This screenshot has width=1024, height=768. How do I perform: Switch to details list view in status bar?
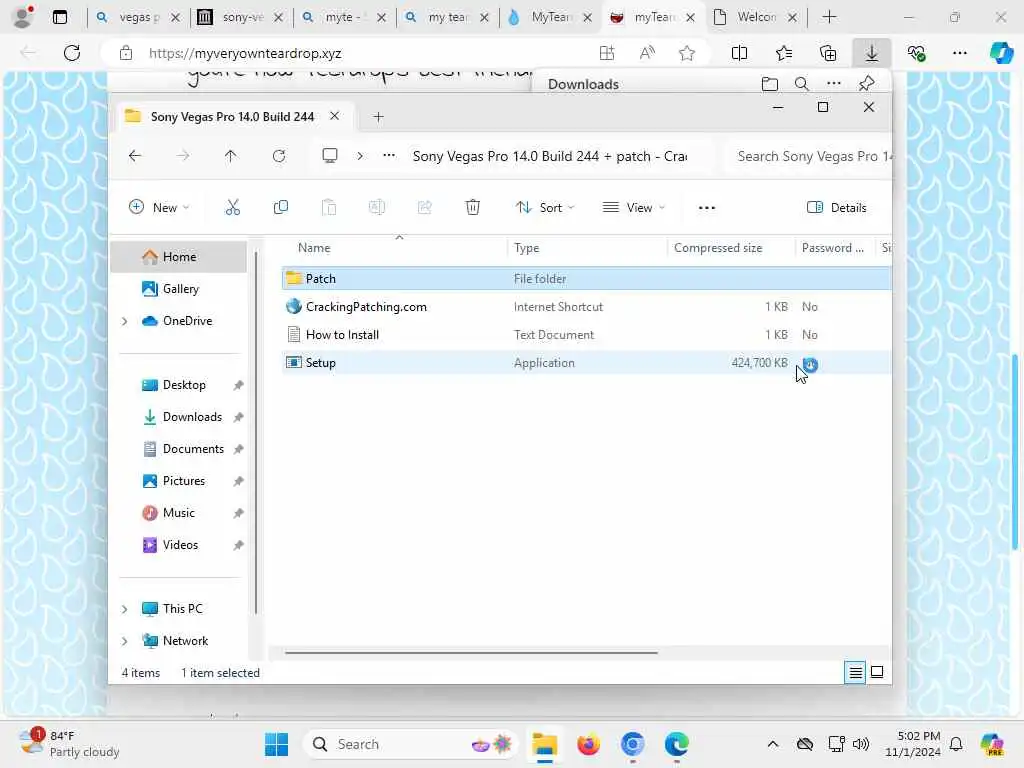click(856, 672)
